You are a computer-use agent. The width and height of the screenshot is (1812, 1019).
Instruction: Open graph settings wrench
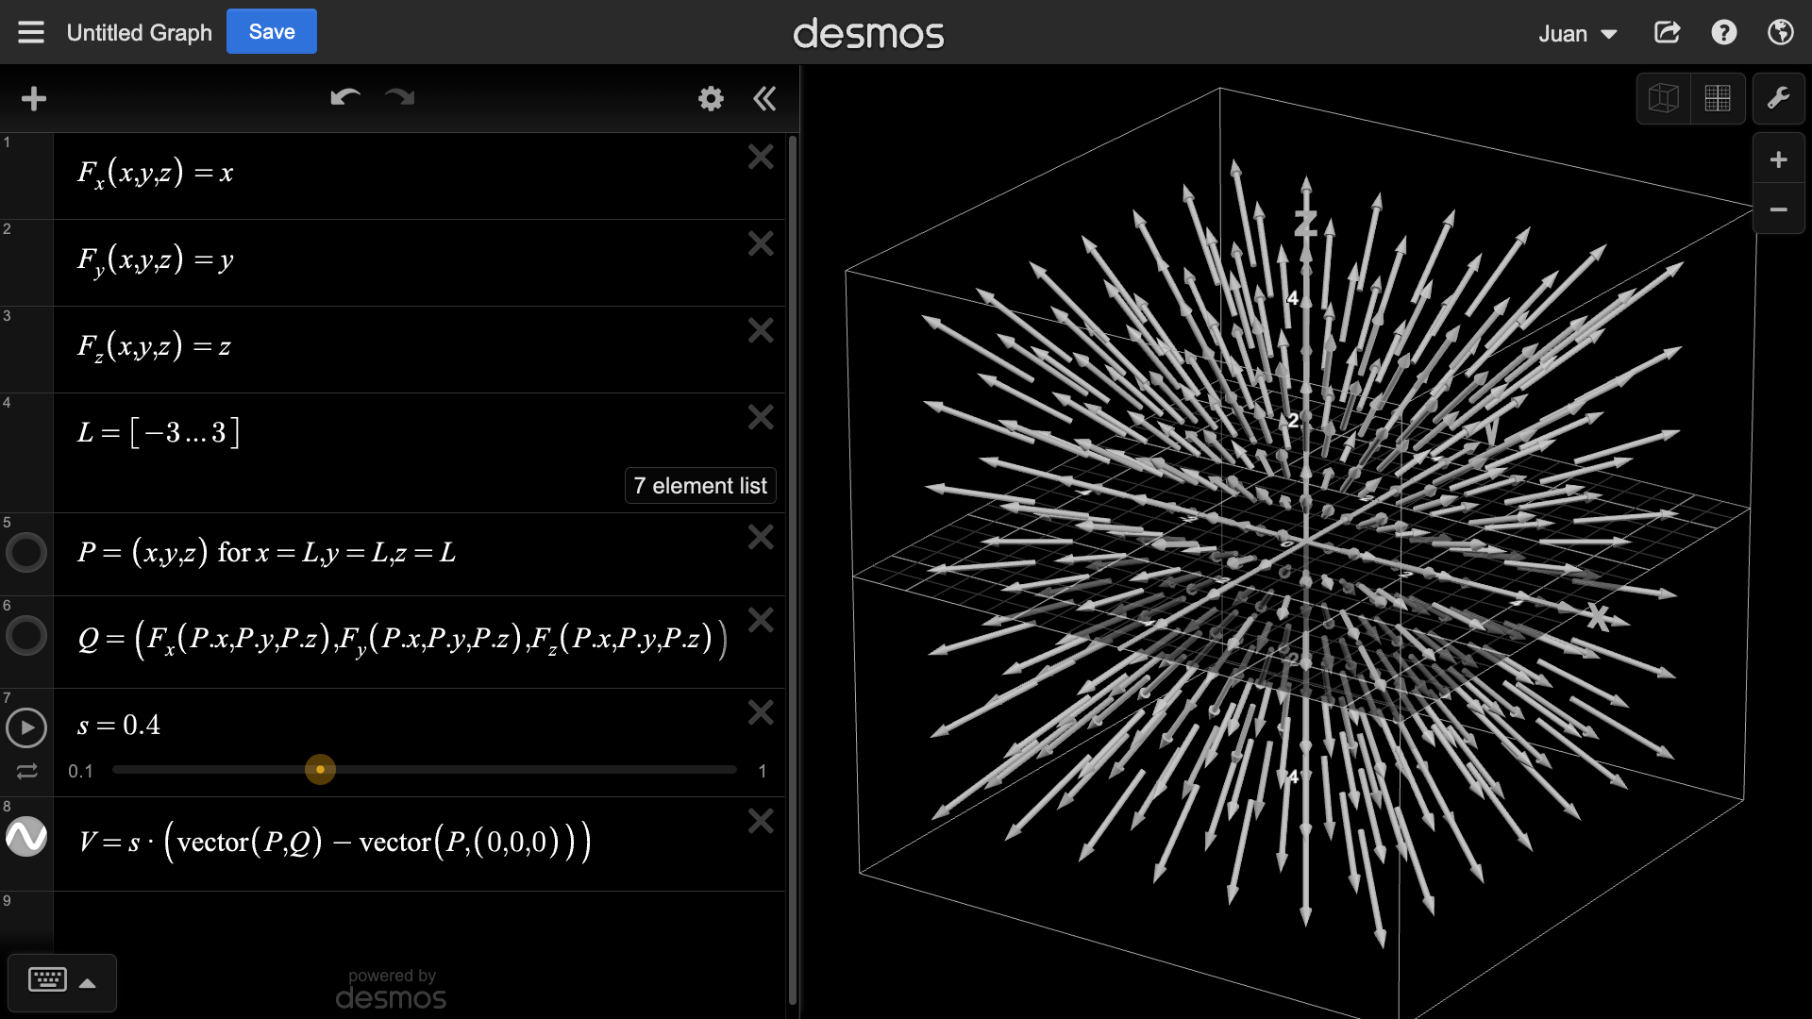[x=1778, y=98]
